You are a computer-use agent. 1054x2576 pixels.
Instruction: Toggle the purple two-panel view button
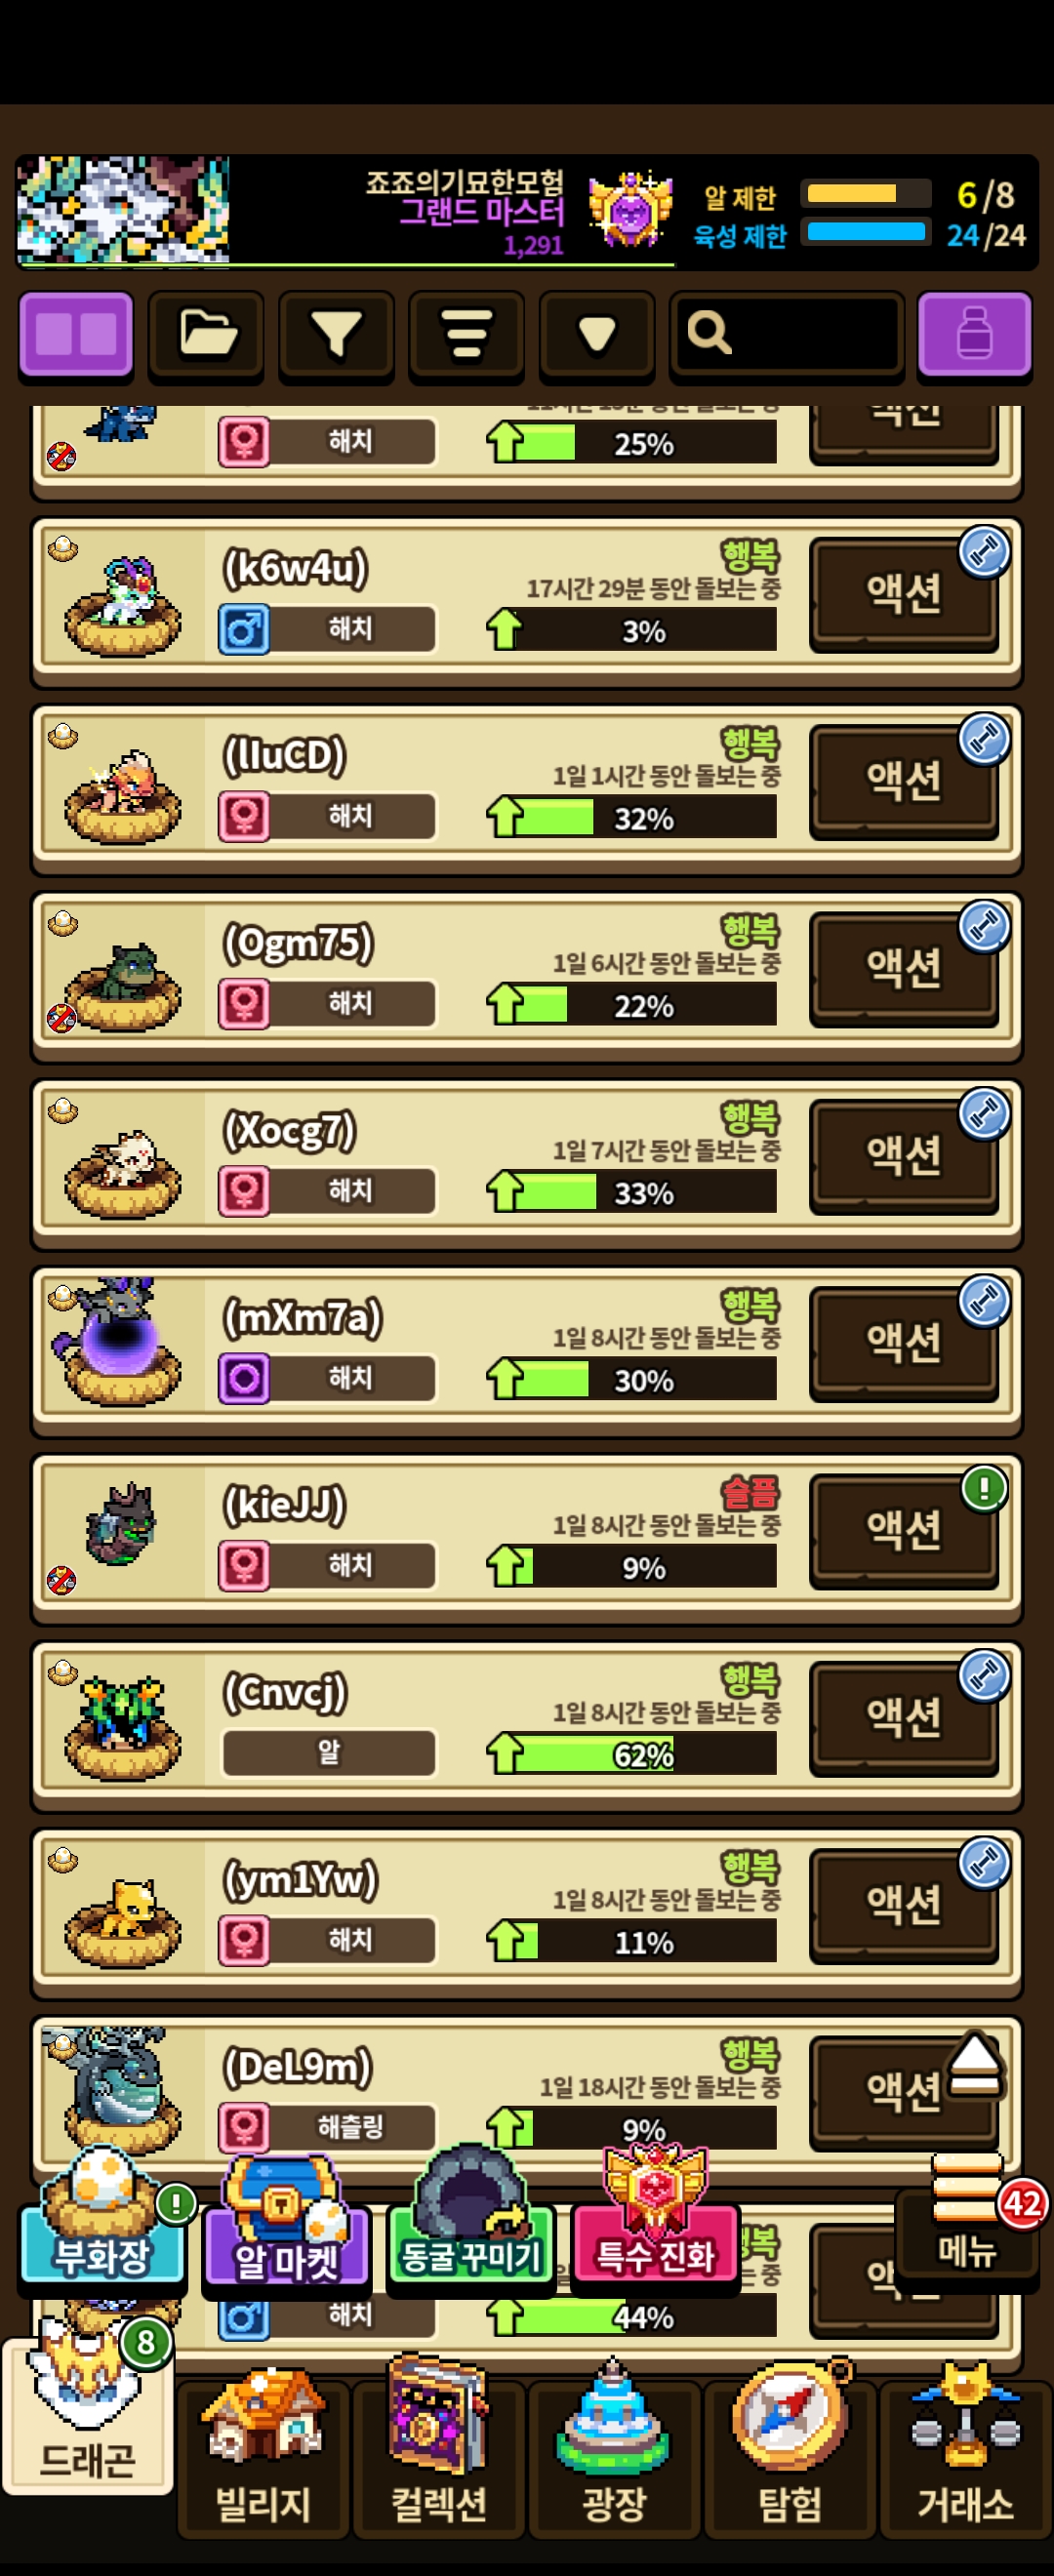coord(76,336)
